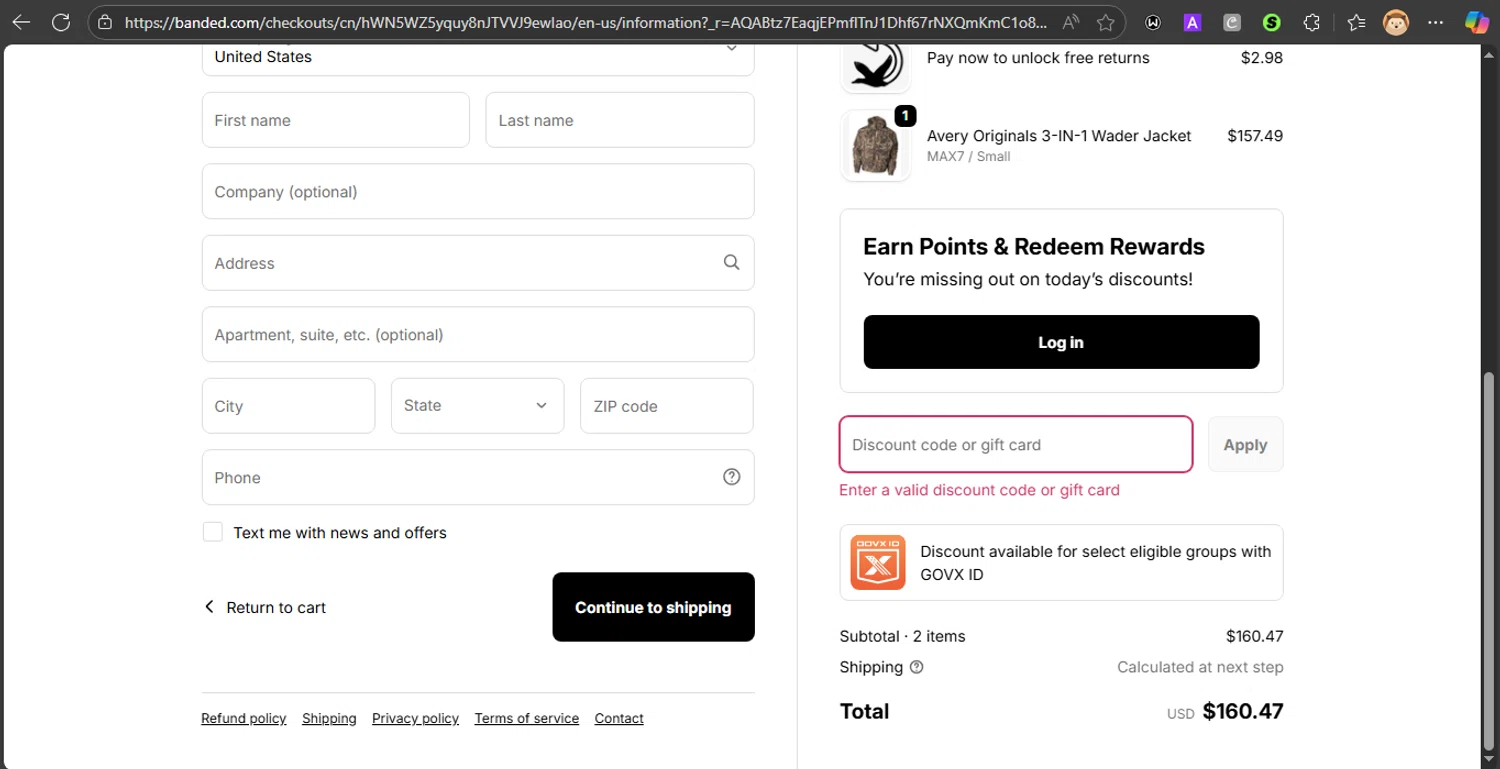
Task: Go back using the browser back arrow
Action: [21, 22]
